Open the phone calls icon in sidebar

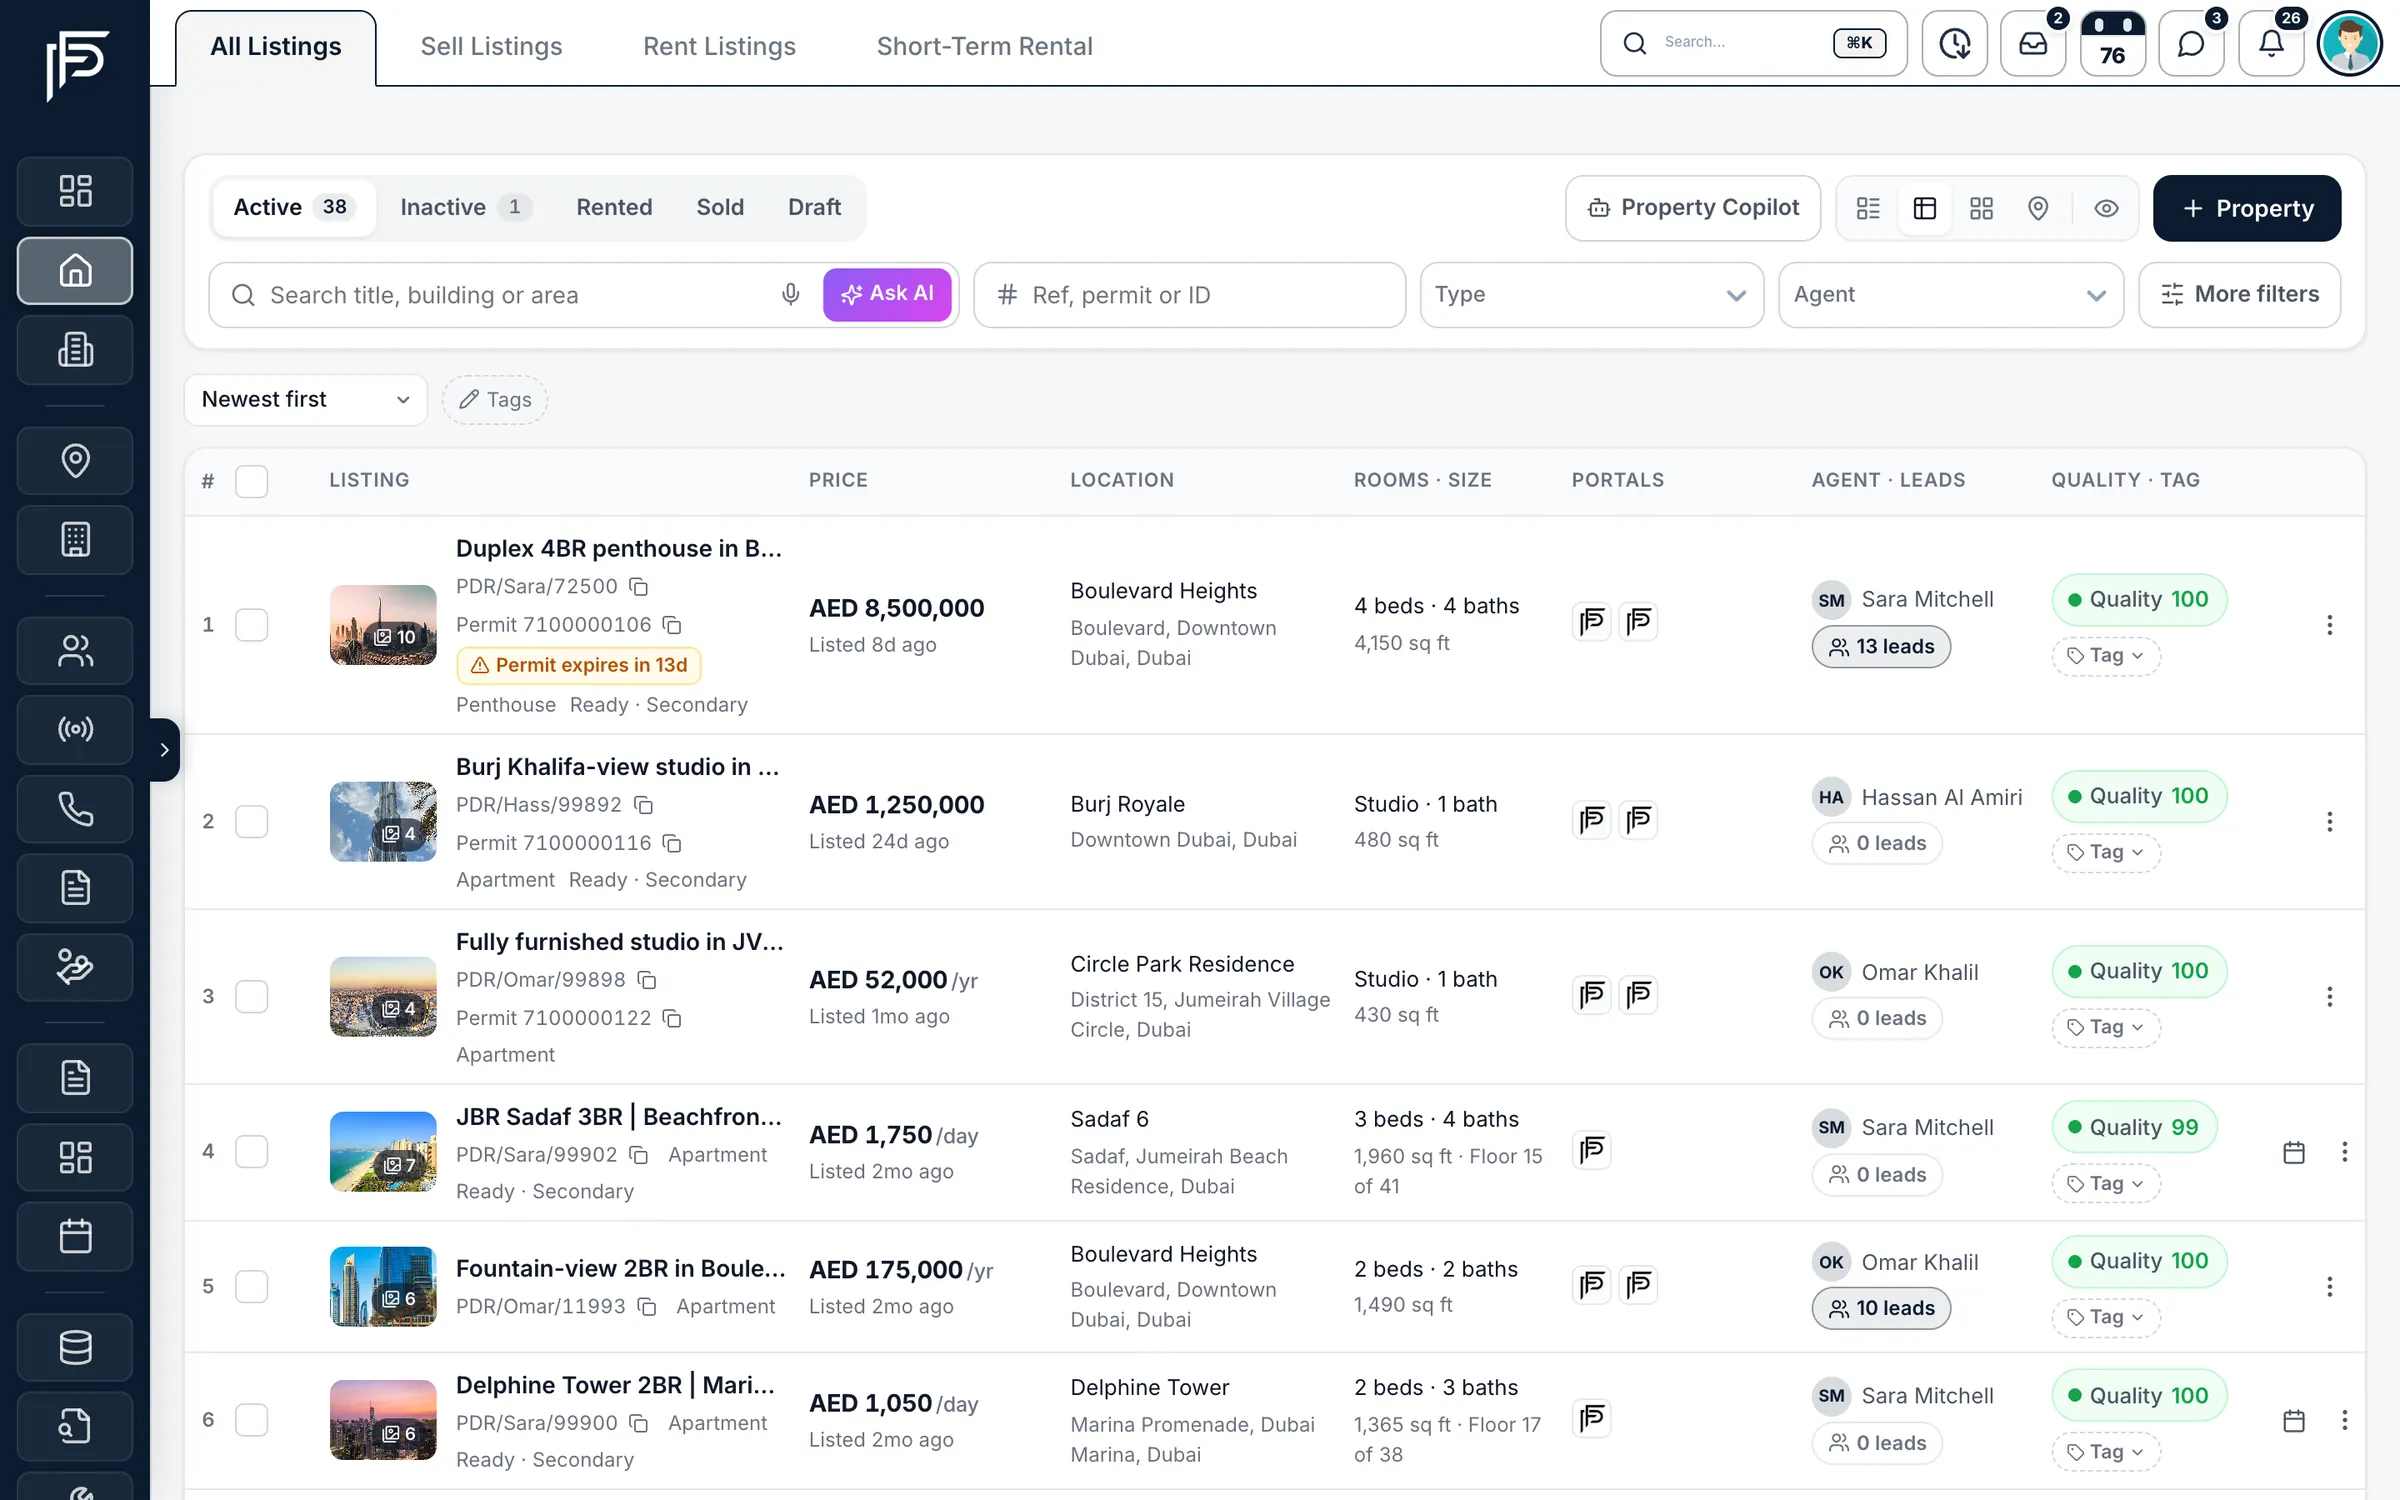[75, 808]
